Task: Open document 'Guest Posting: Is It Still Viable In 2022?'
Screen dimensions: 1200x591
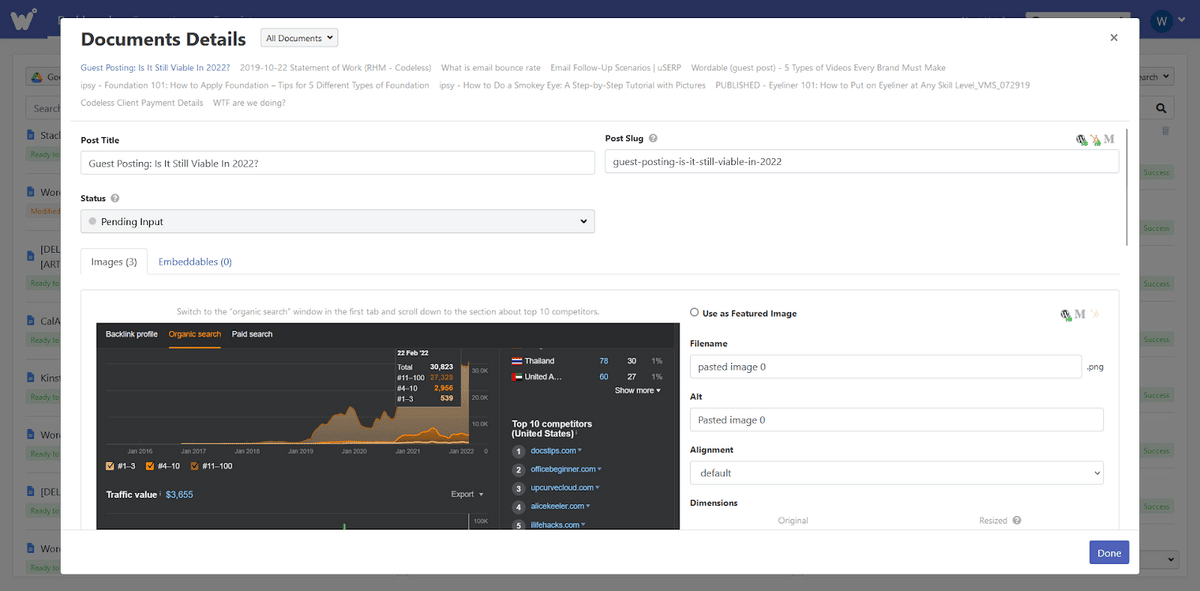Action: (x=155, y=68)
